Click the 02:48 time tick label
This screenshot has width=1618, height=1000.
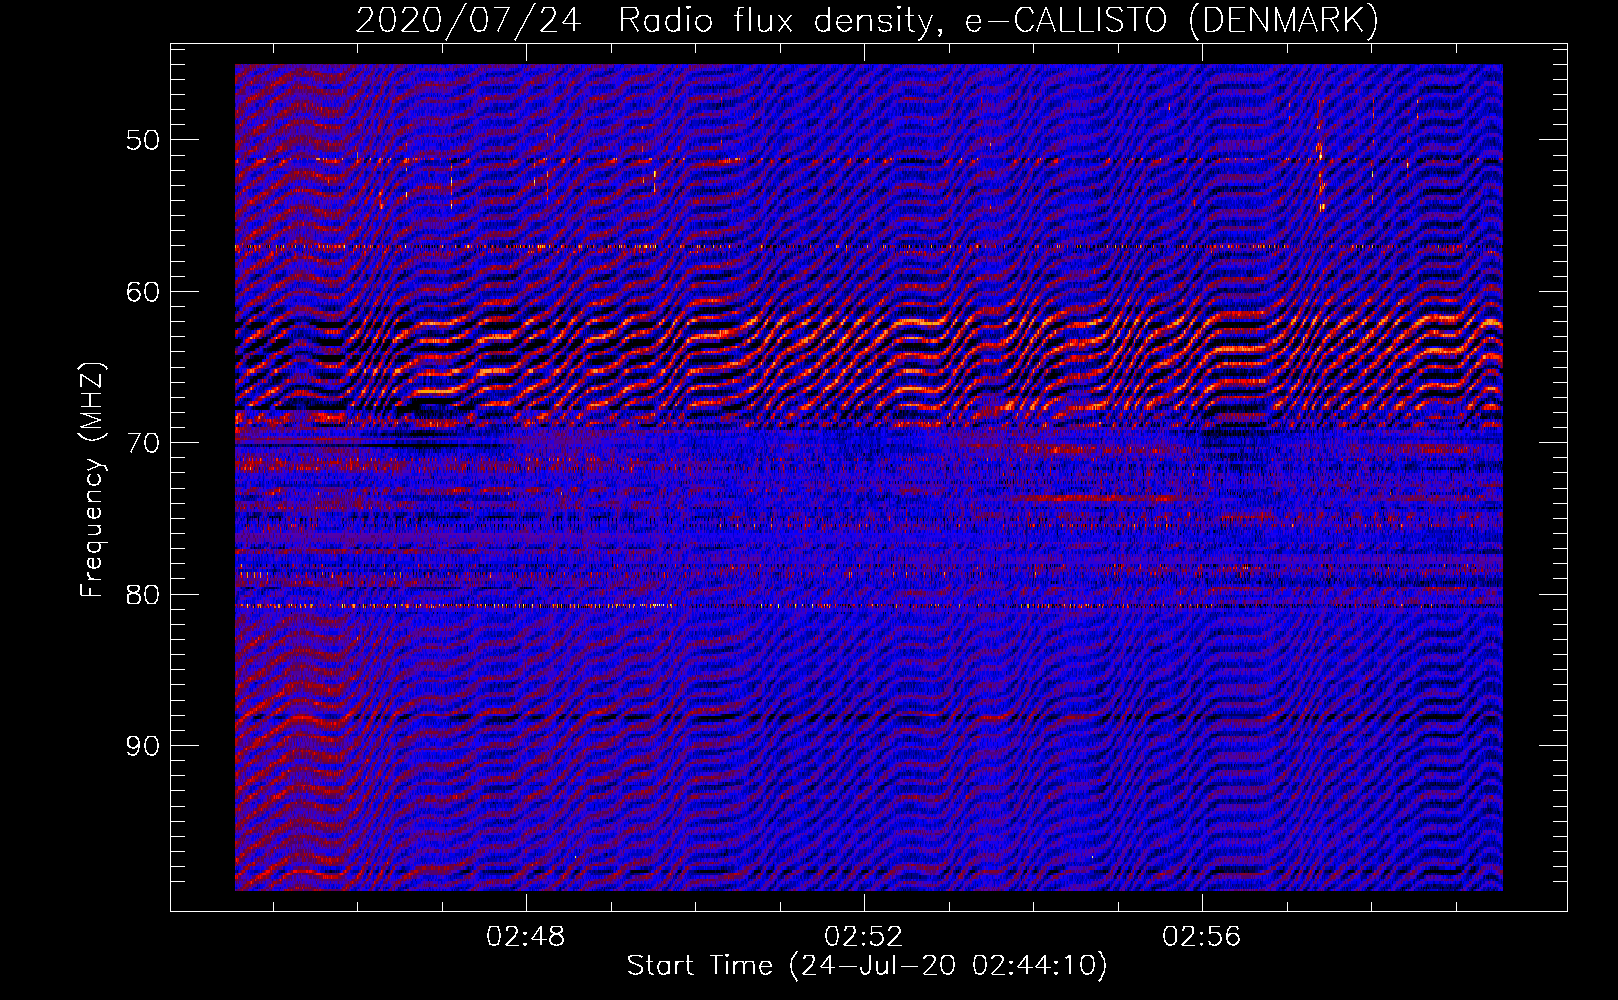pos(525,937)
